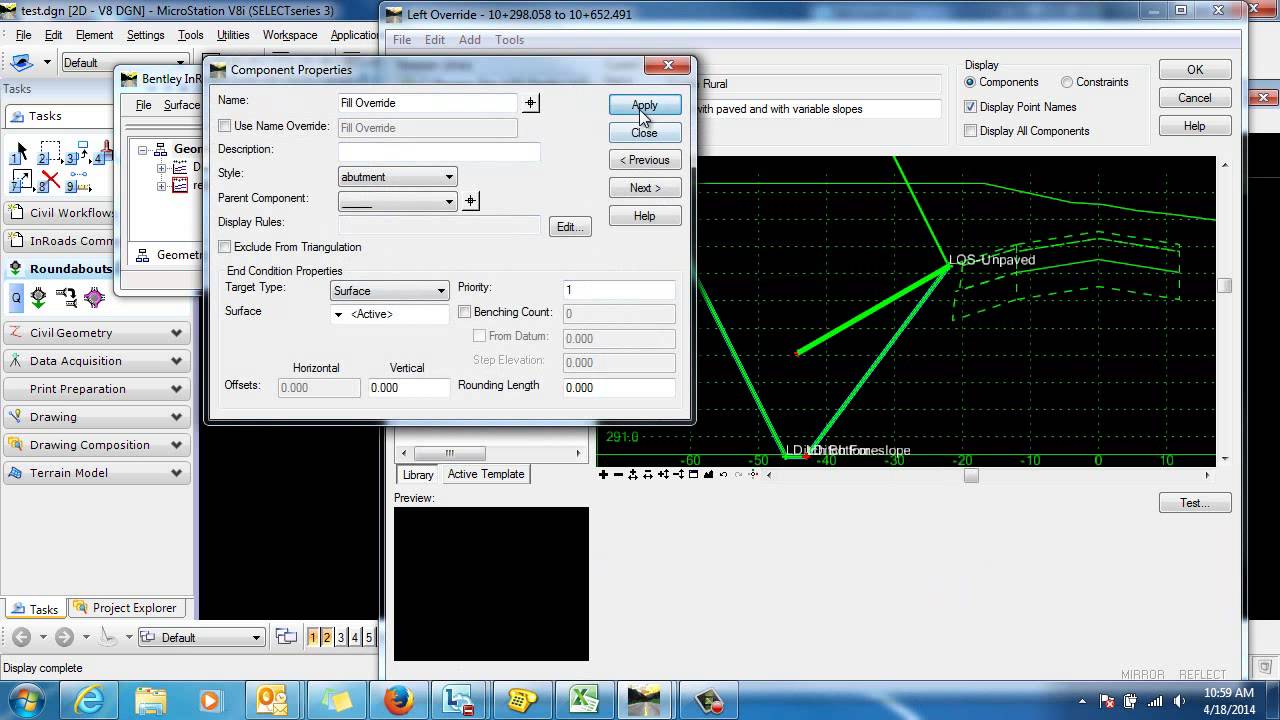
Task: Open the Target Type dropdown showing Surface
Action: point(389,291)
